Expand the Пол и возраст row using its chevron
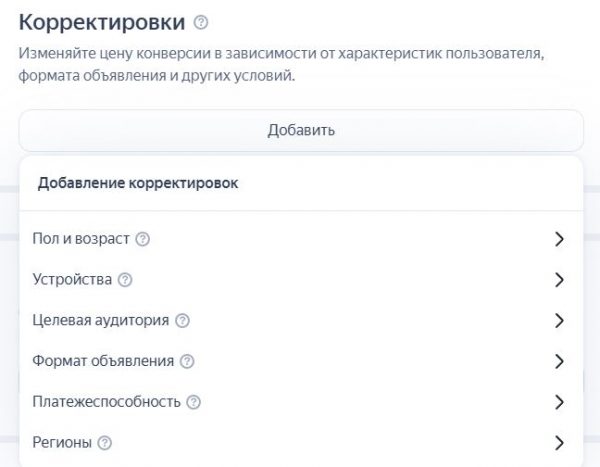 [559, 239]
